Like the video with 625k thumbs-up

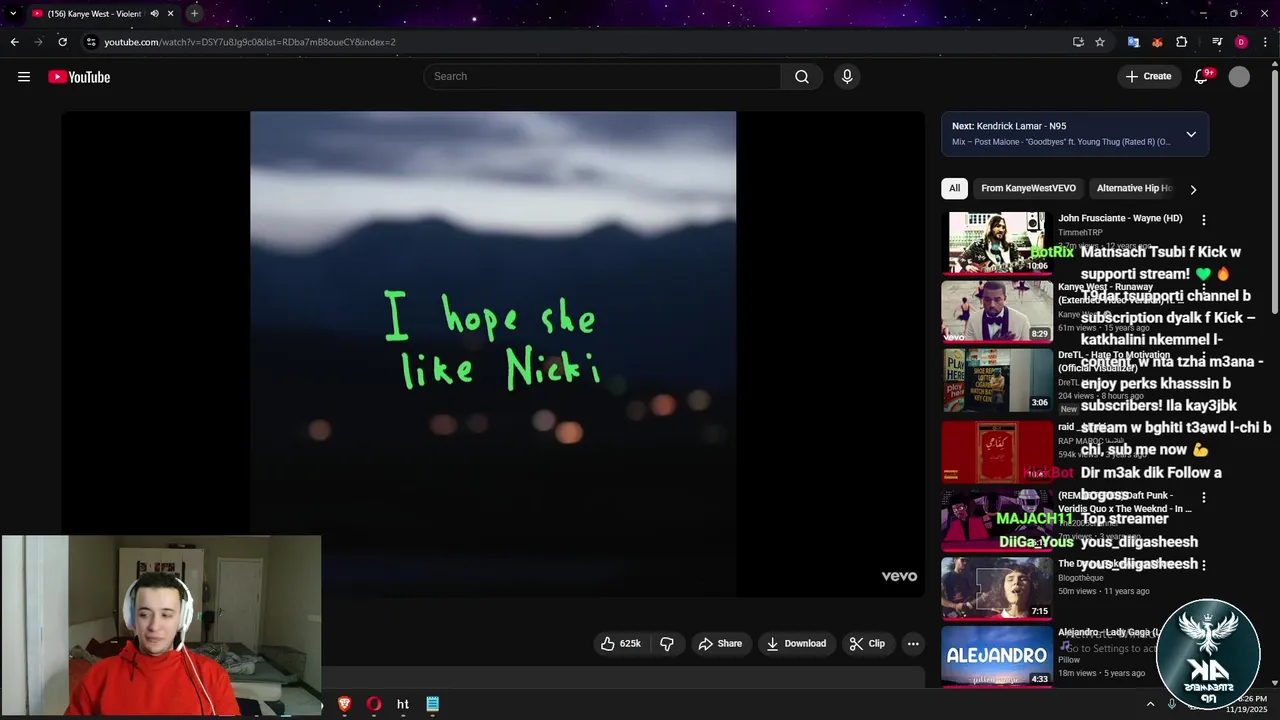click(620, 644)
